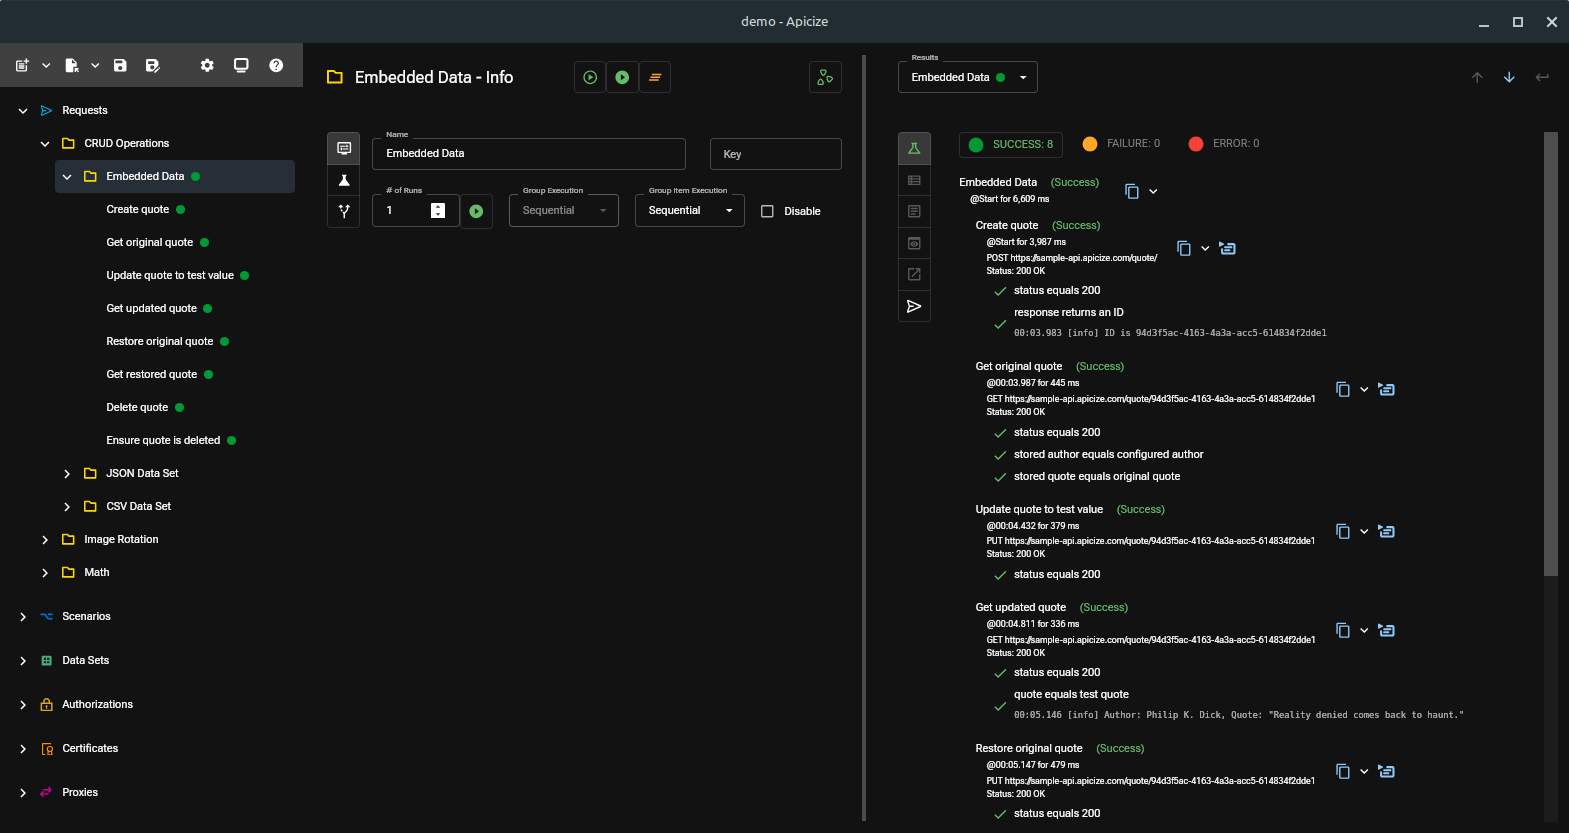The height and width of the screenshot is (833, 1569).
Task: Select the Create quote request
Action: click(x=137, y=209)
